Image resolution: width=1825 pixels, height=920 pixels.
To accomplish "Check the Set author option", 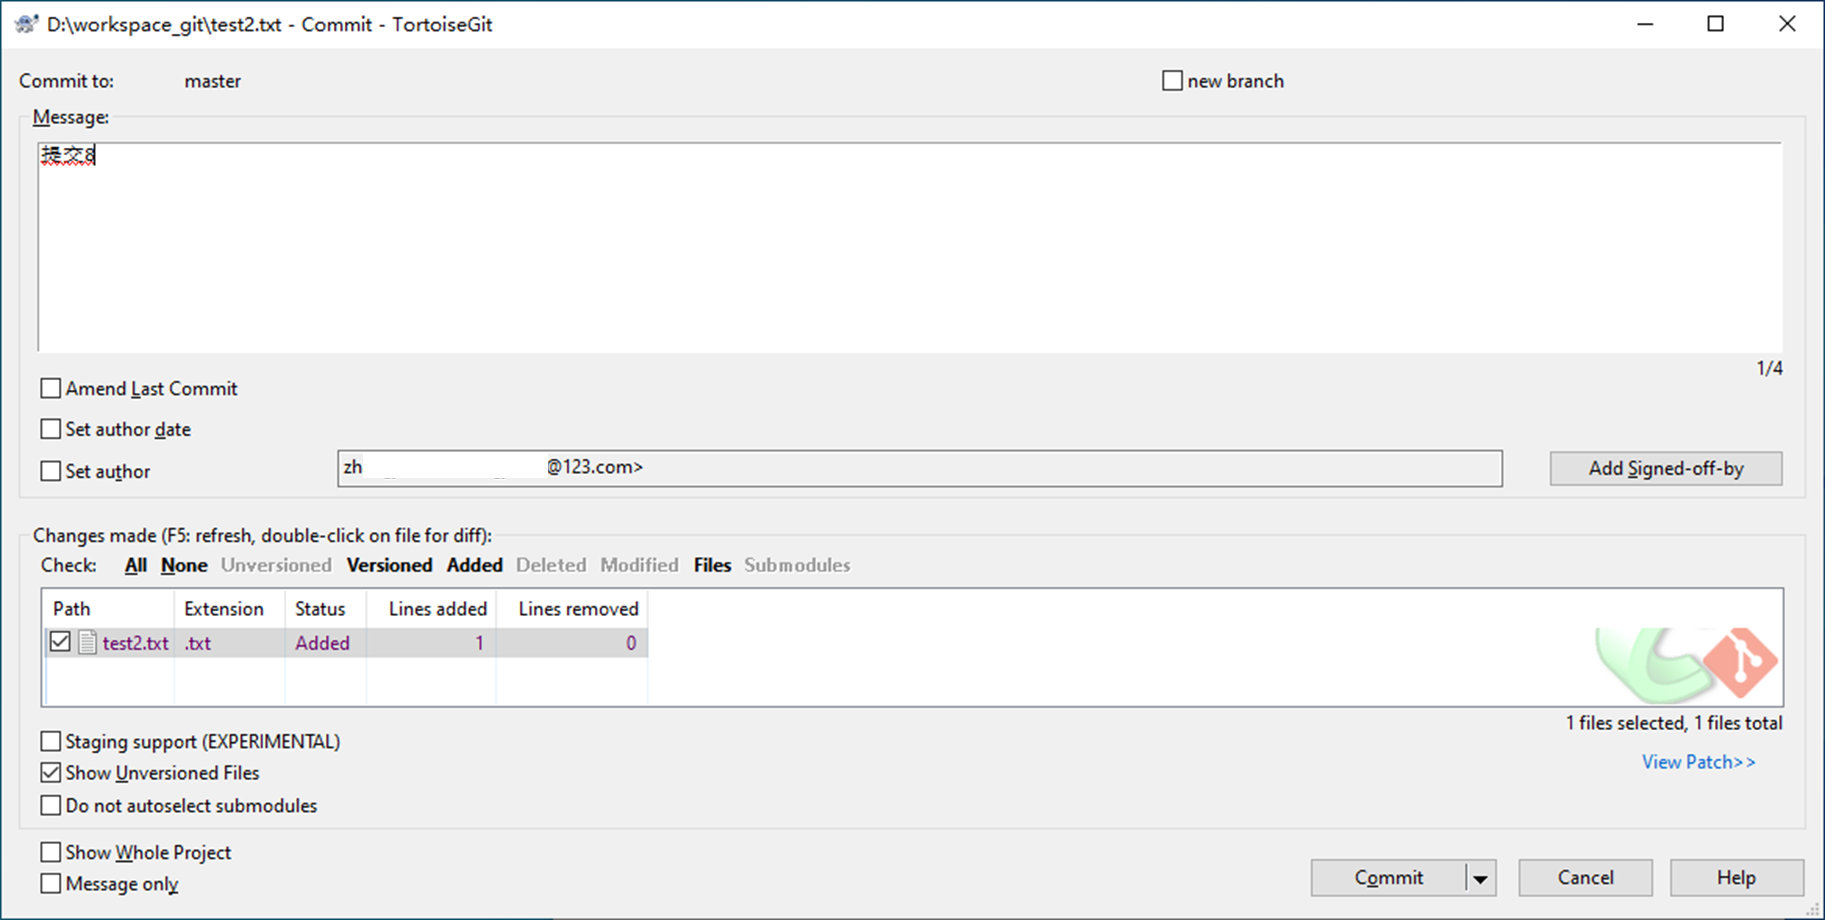I will click(x=51, y=471).
